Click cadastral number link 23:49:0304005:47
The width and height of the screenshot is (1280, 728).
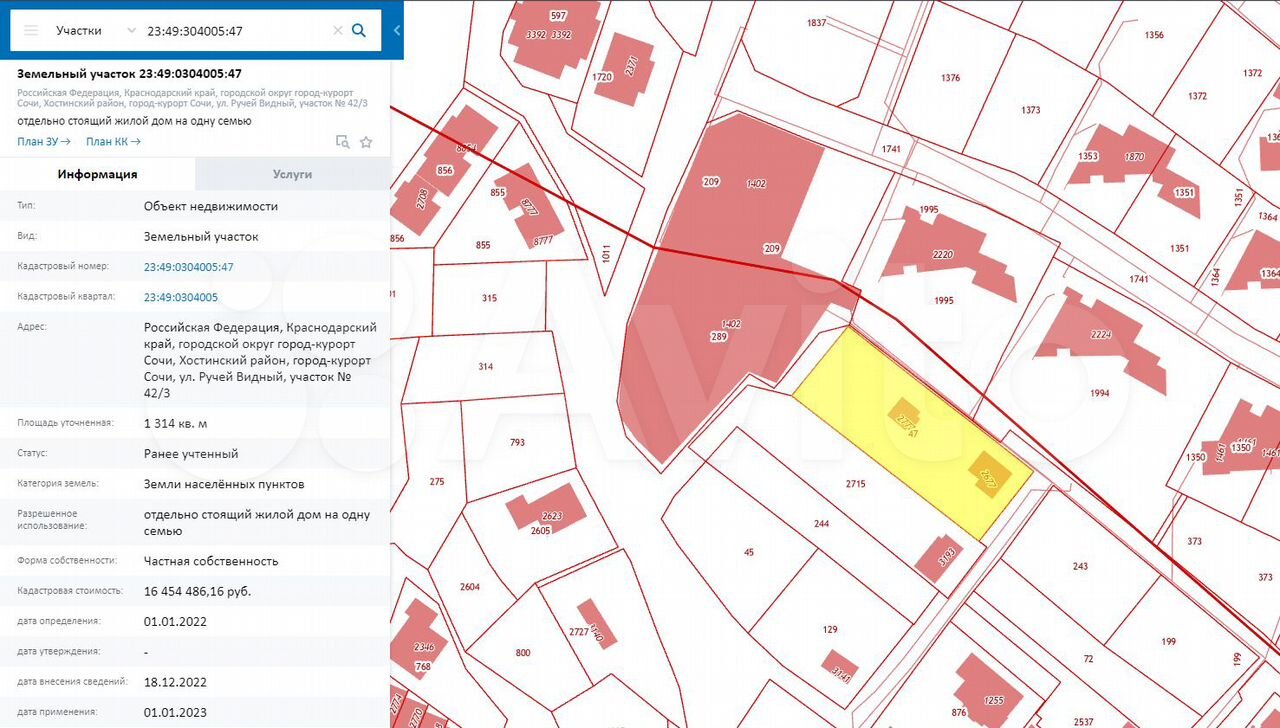188,267
